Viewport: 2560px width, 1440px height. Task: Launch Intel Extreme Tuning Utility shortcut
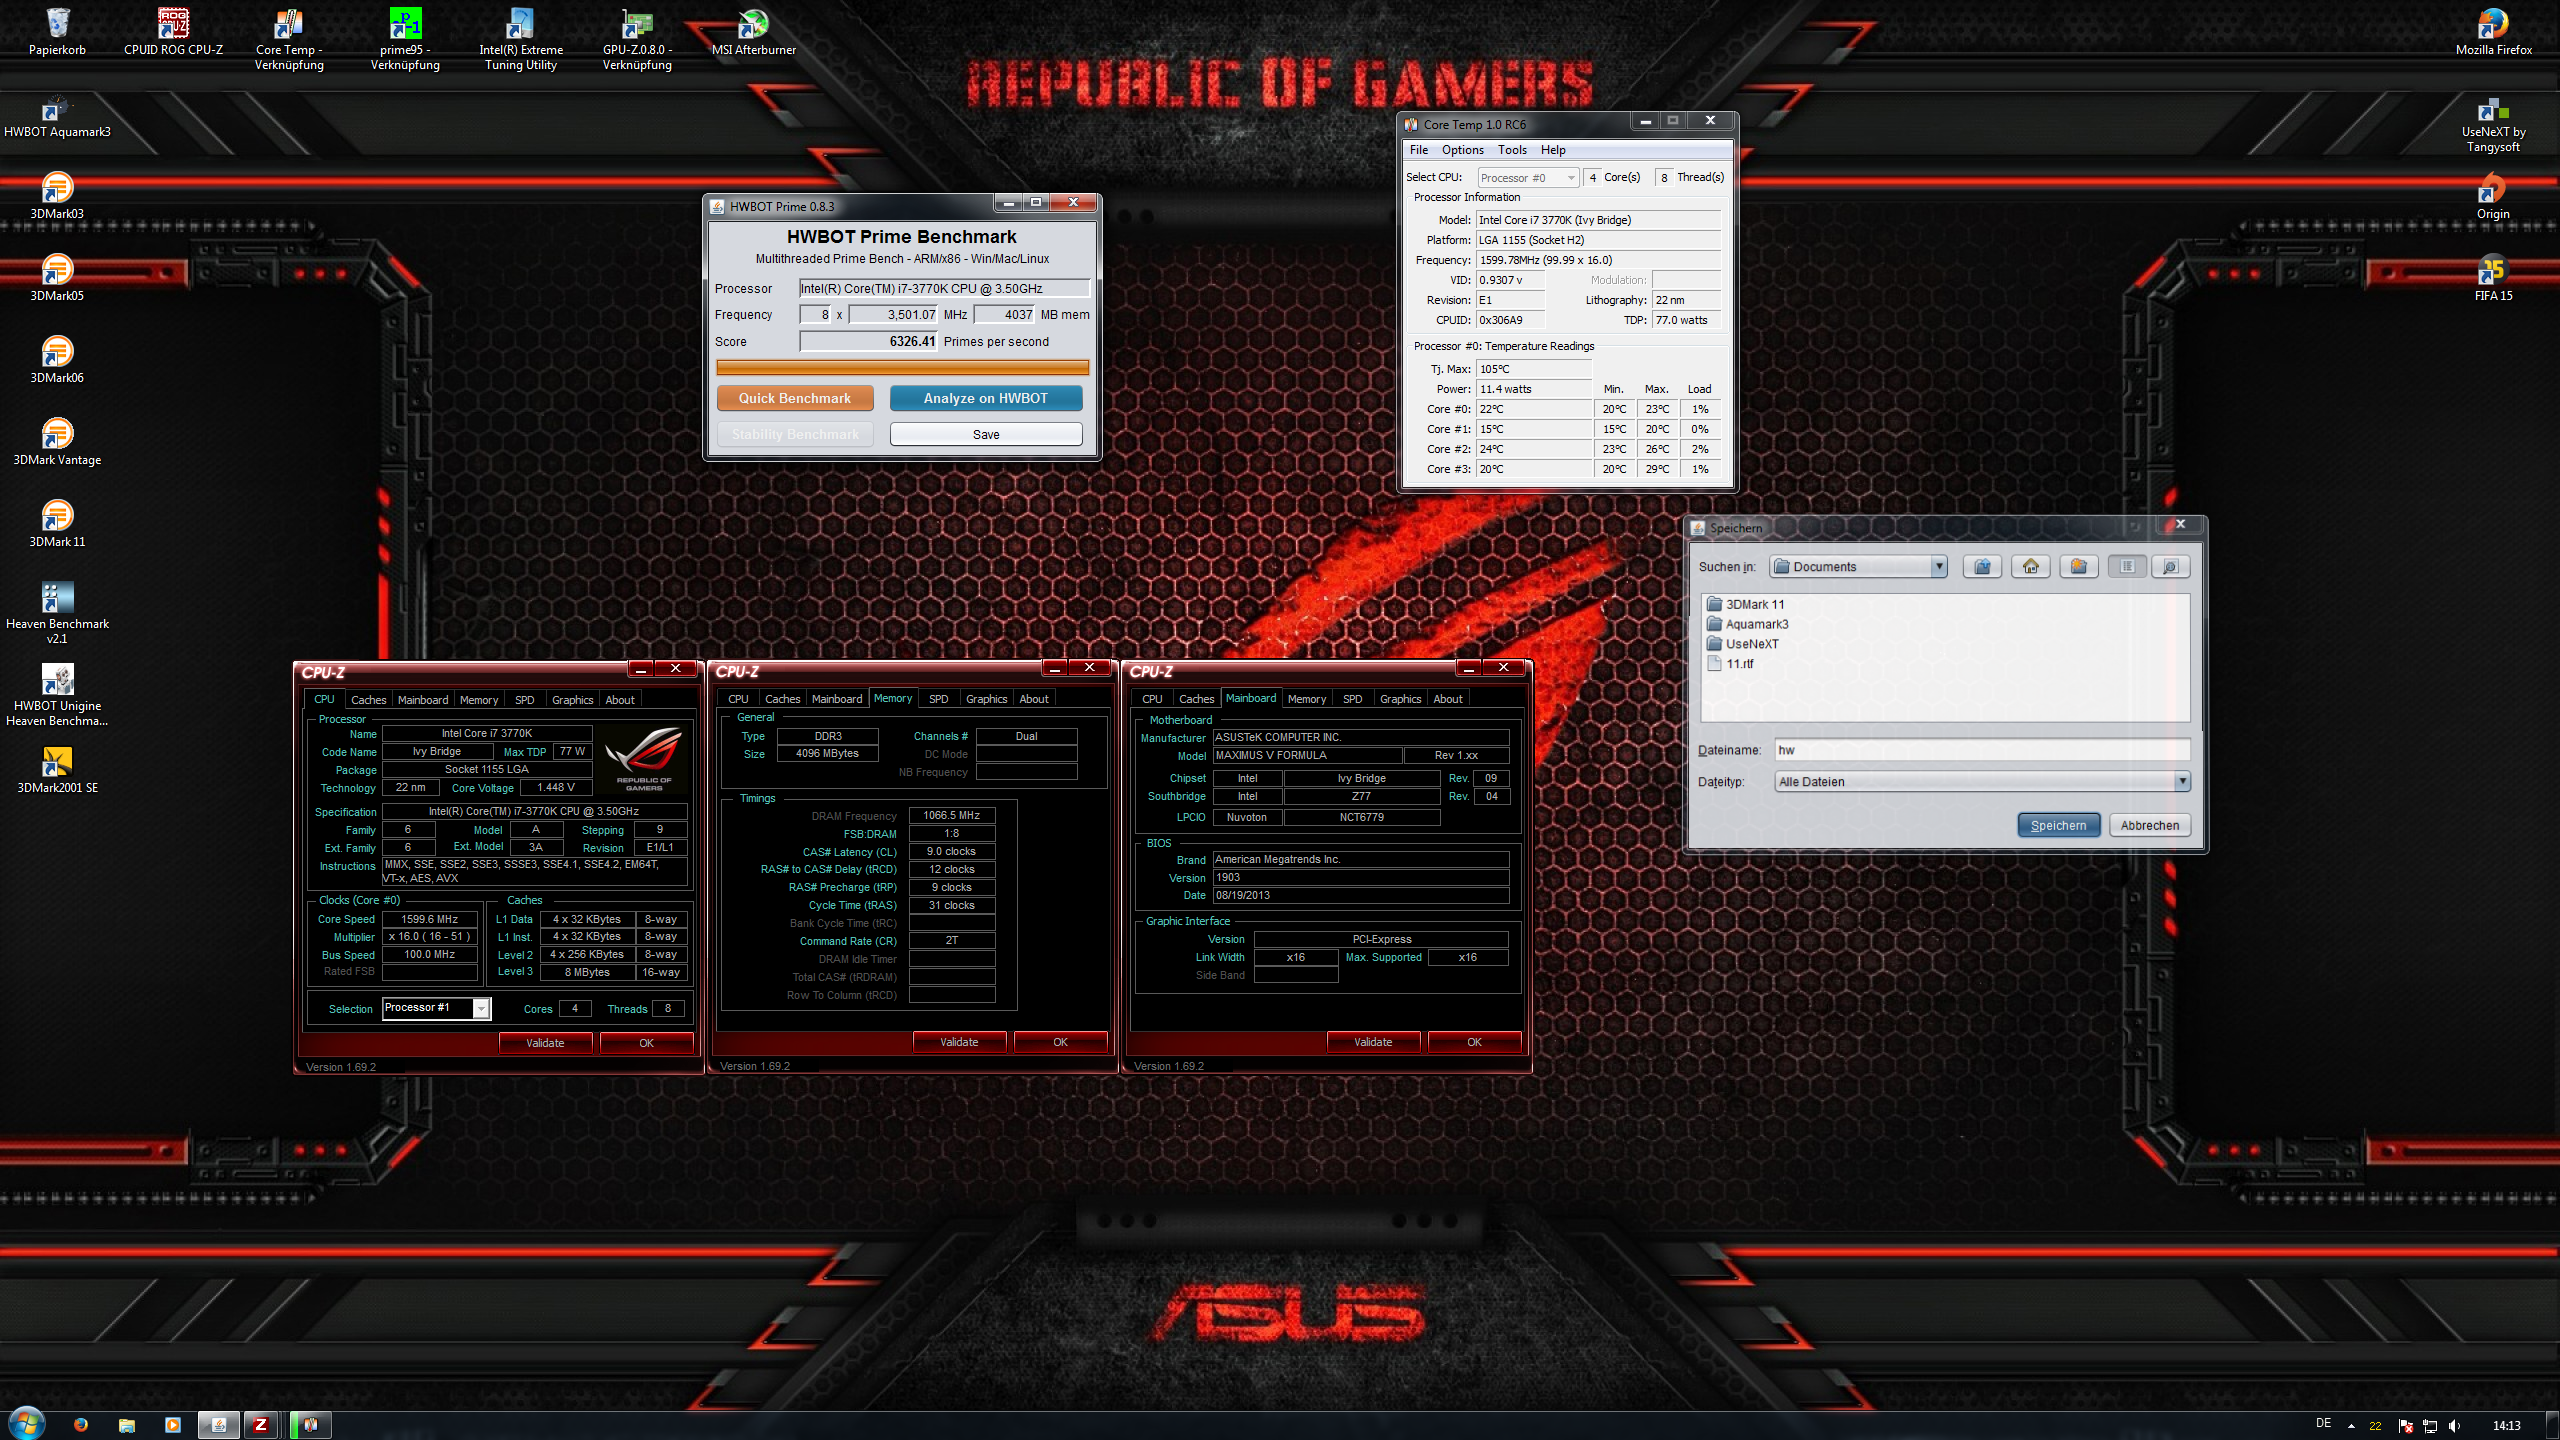coord(521,39)
